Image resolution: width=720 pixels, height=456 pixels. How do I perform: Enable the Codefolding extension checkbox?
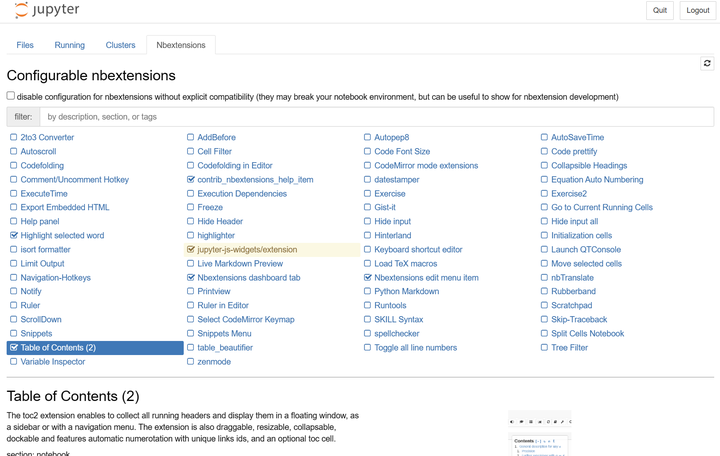[13, 166]
